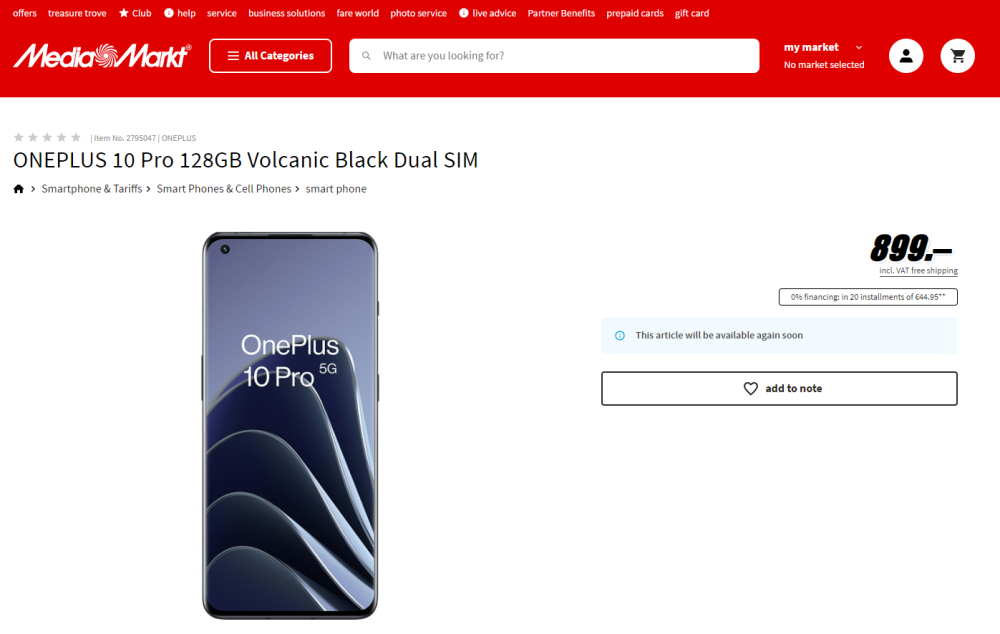This screenshot has width=1000, height=634.
Task: Open the shopping cart icon
Action: (957, 56)
